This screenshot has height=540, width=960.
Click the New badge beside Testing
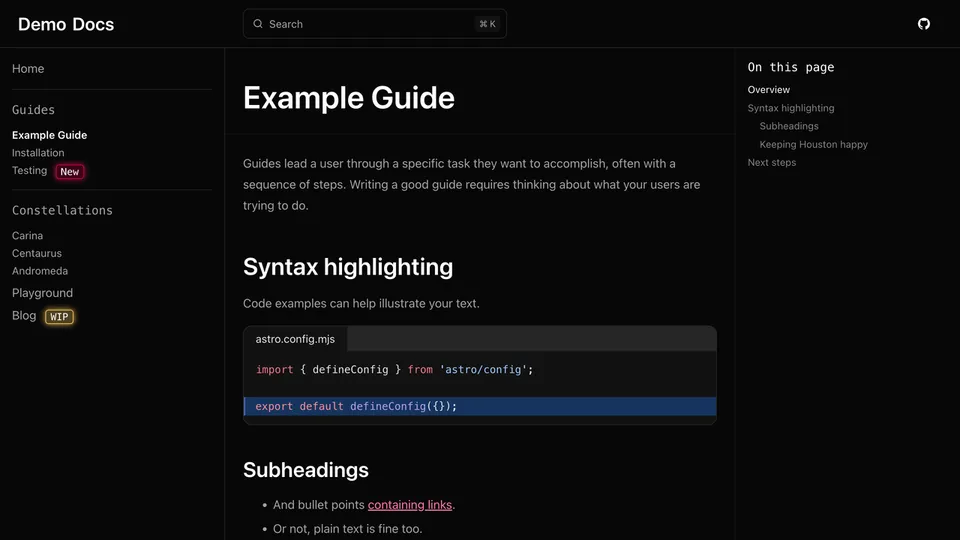coord(69,172)
